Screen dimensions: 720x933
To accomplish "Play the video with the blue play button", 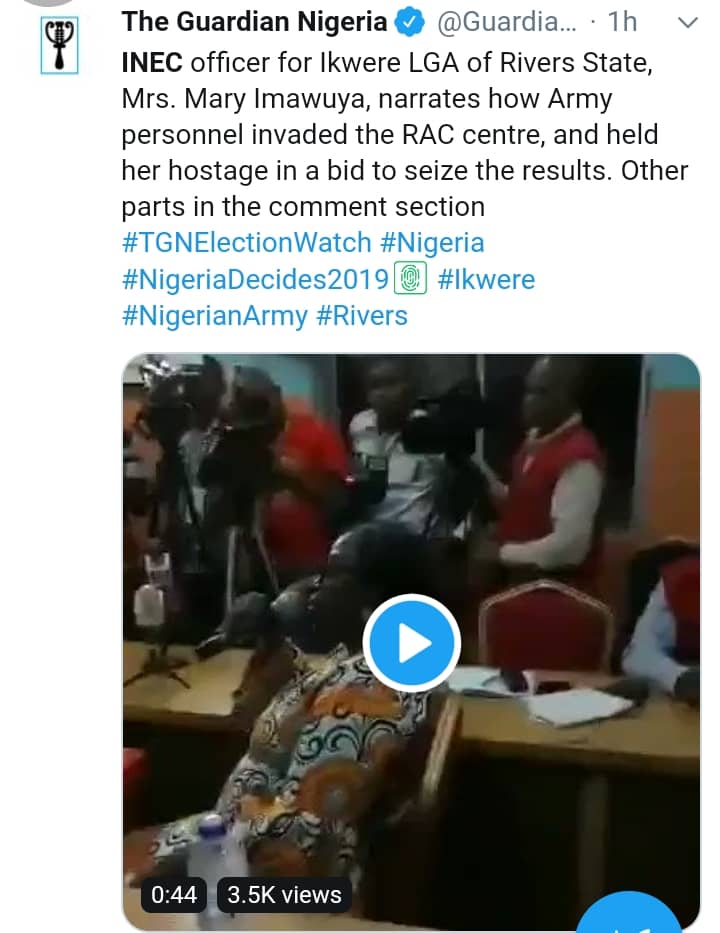I will point(411,644).
